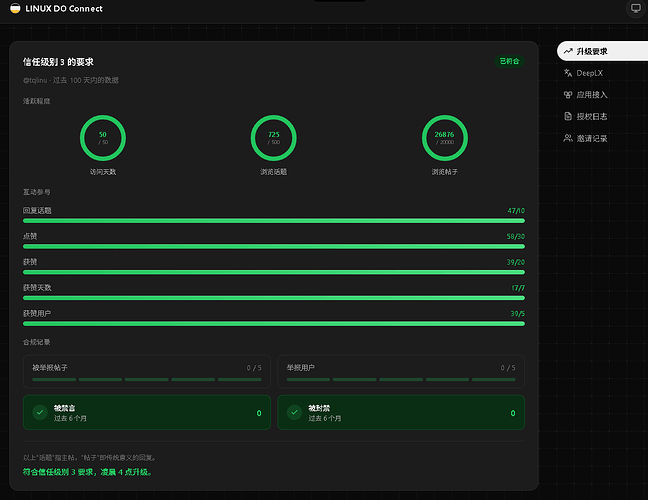The width and height of the screenshot is (648, 500).
Task: Click the 互动参与 section label
Action: click(37, 192)
